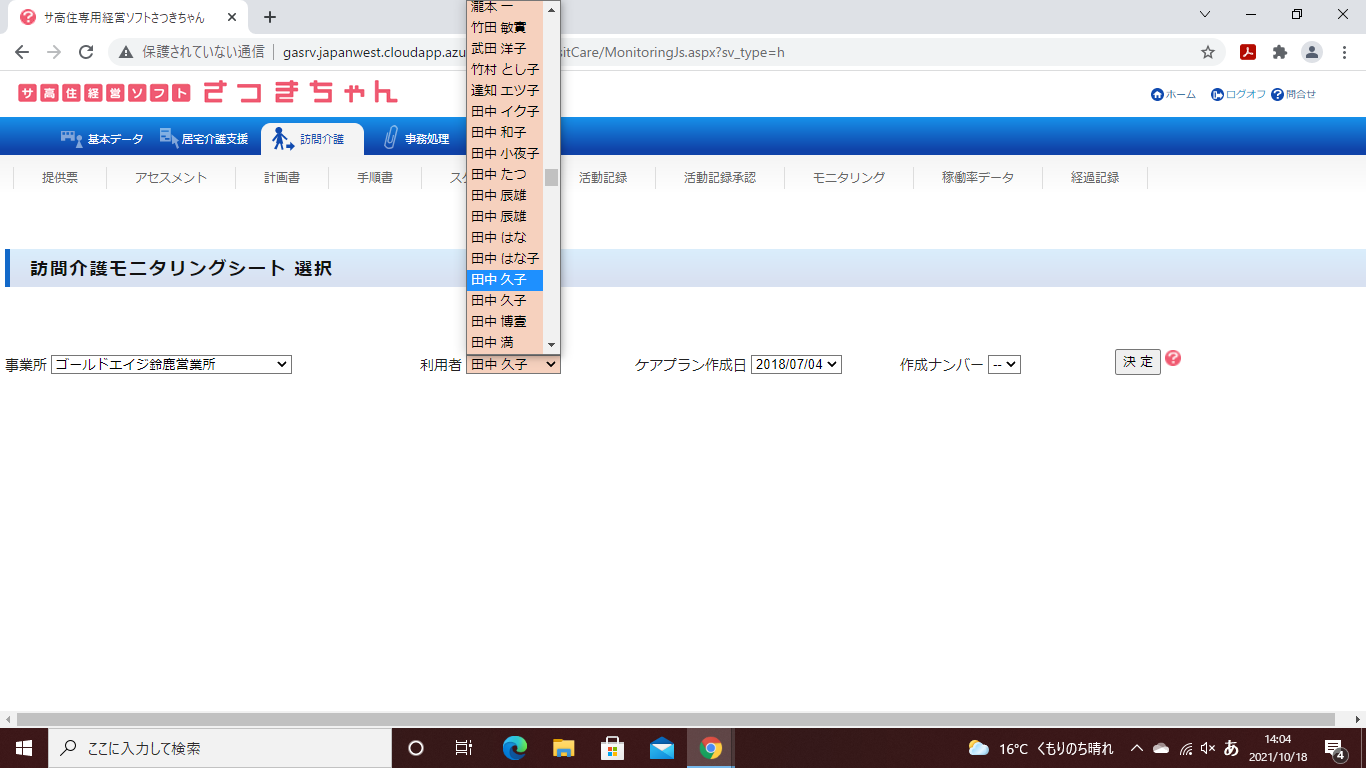Open the ケアプラン作成日 date dropdown
Image resolution: width=1366 pixels, height=768 pixels.
pos(796,365)
